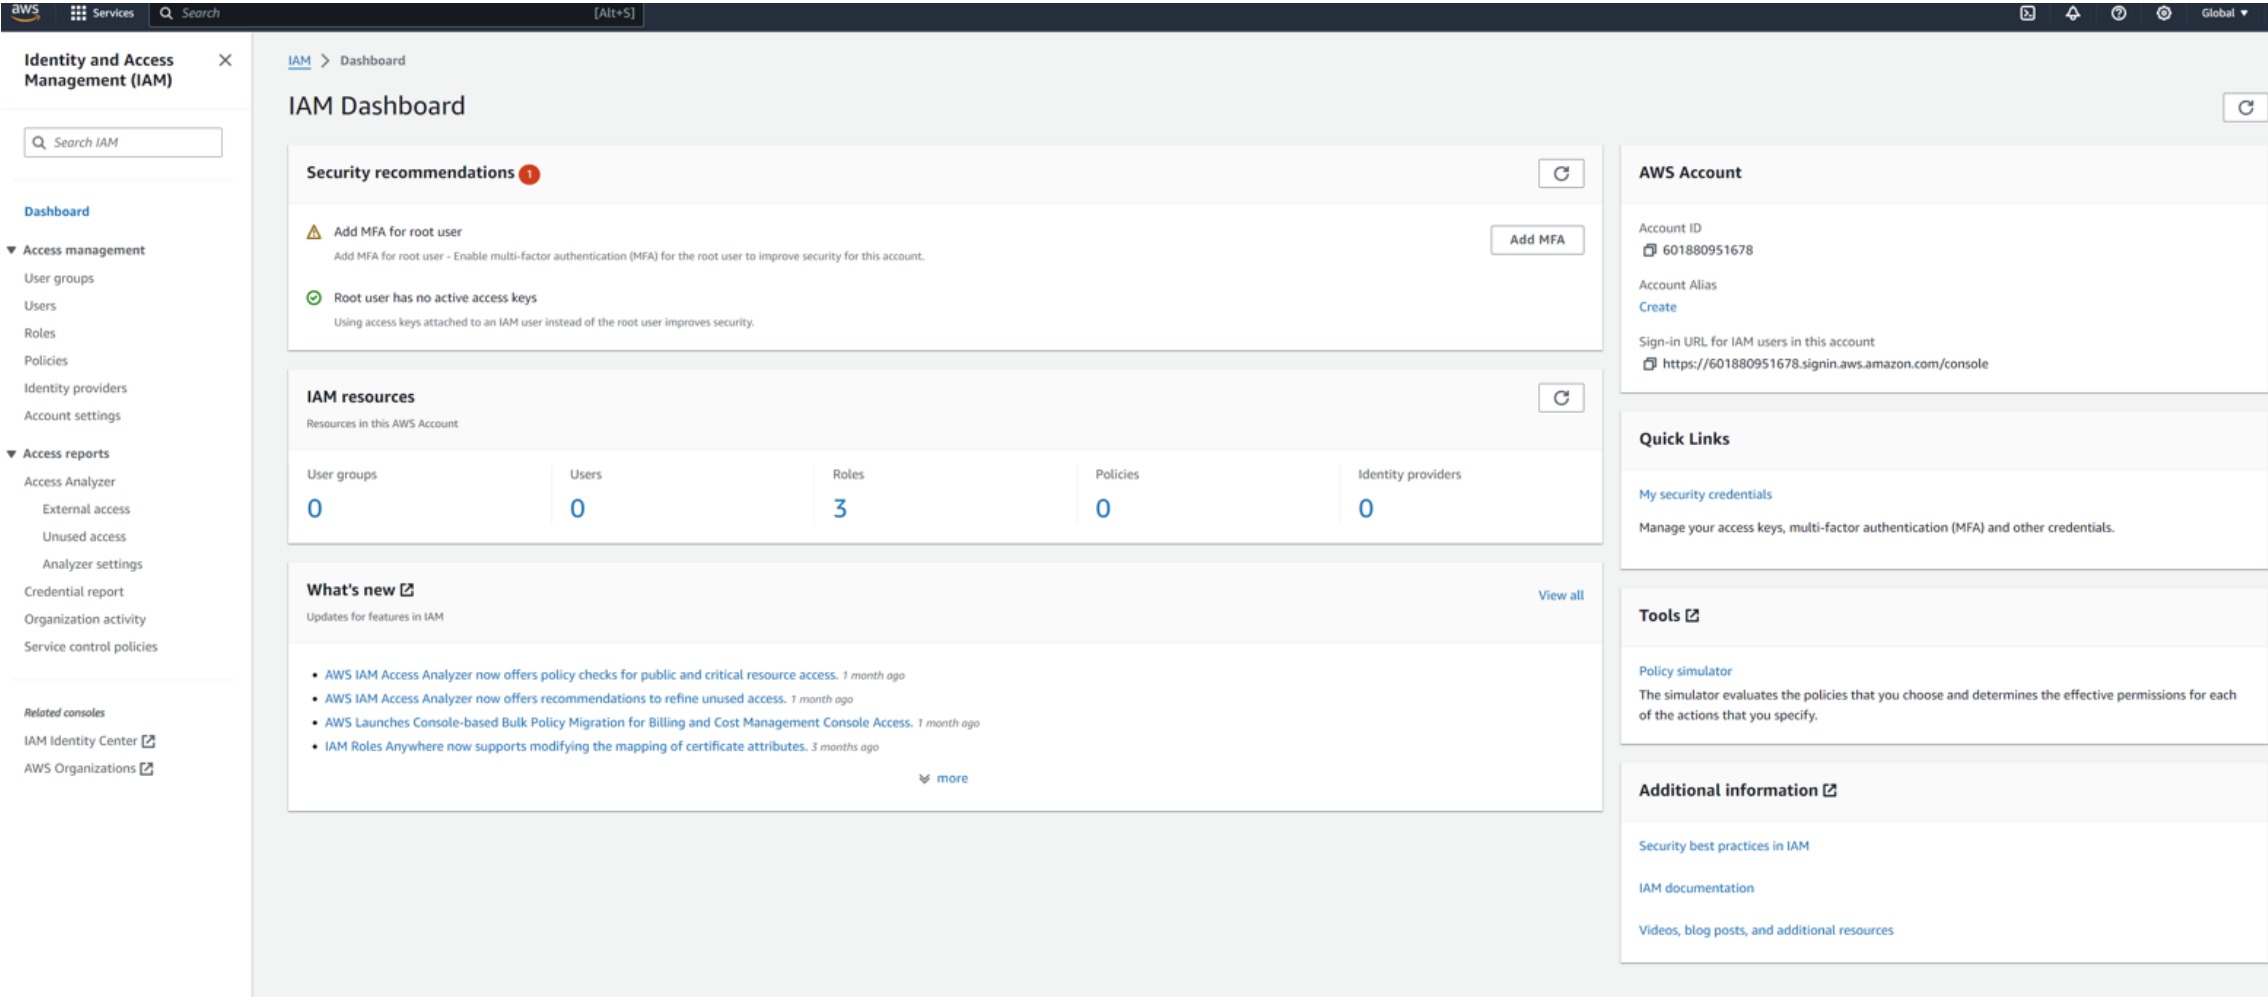Open Organization activity
Screen dimensions: 2268x997
(85, 619)
